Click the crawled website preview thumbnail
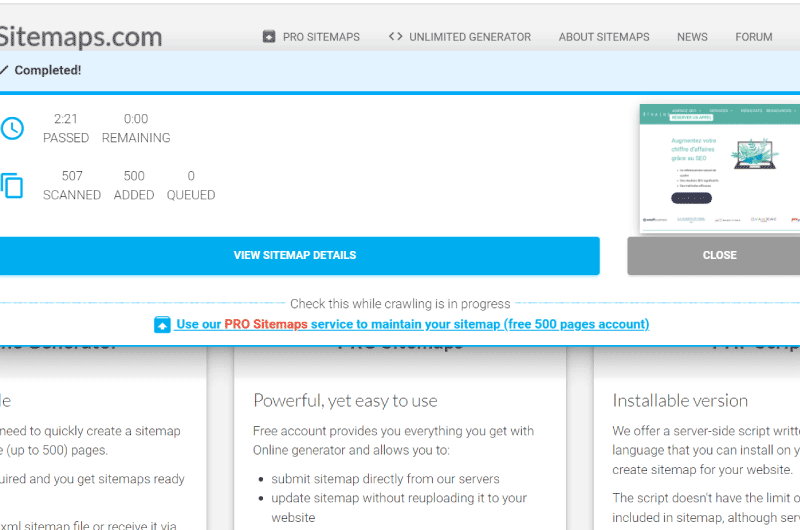 (x=719, y=169)
